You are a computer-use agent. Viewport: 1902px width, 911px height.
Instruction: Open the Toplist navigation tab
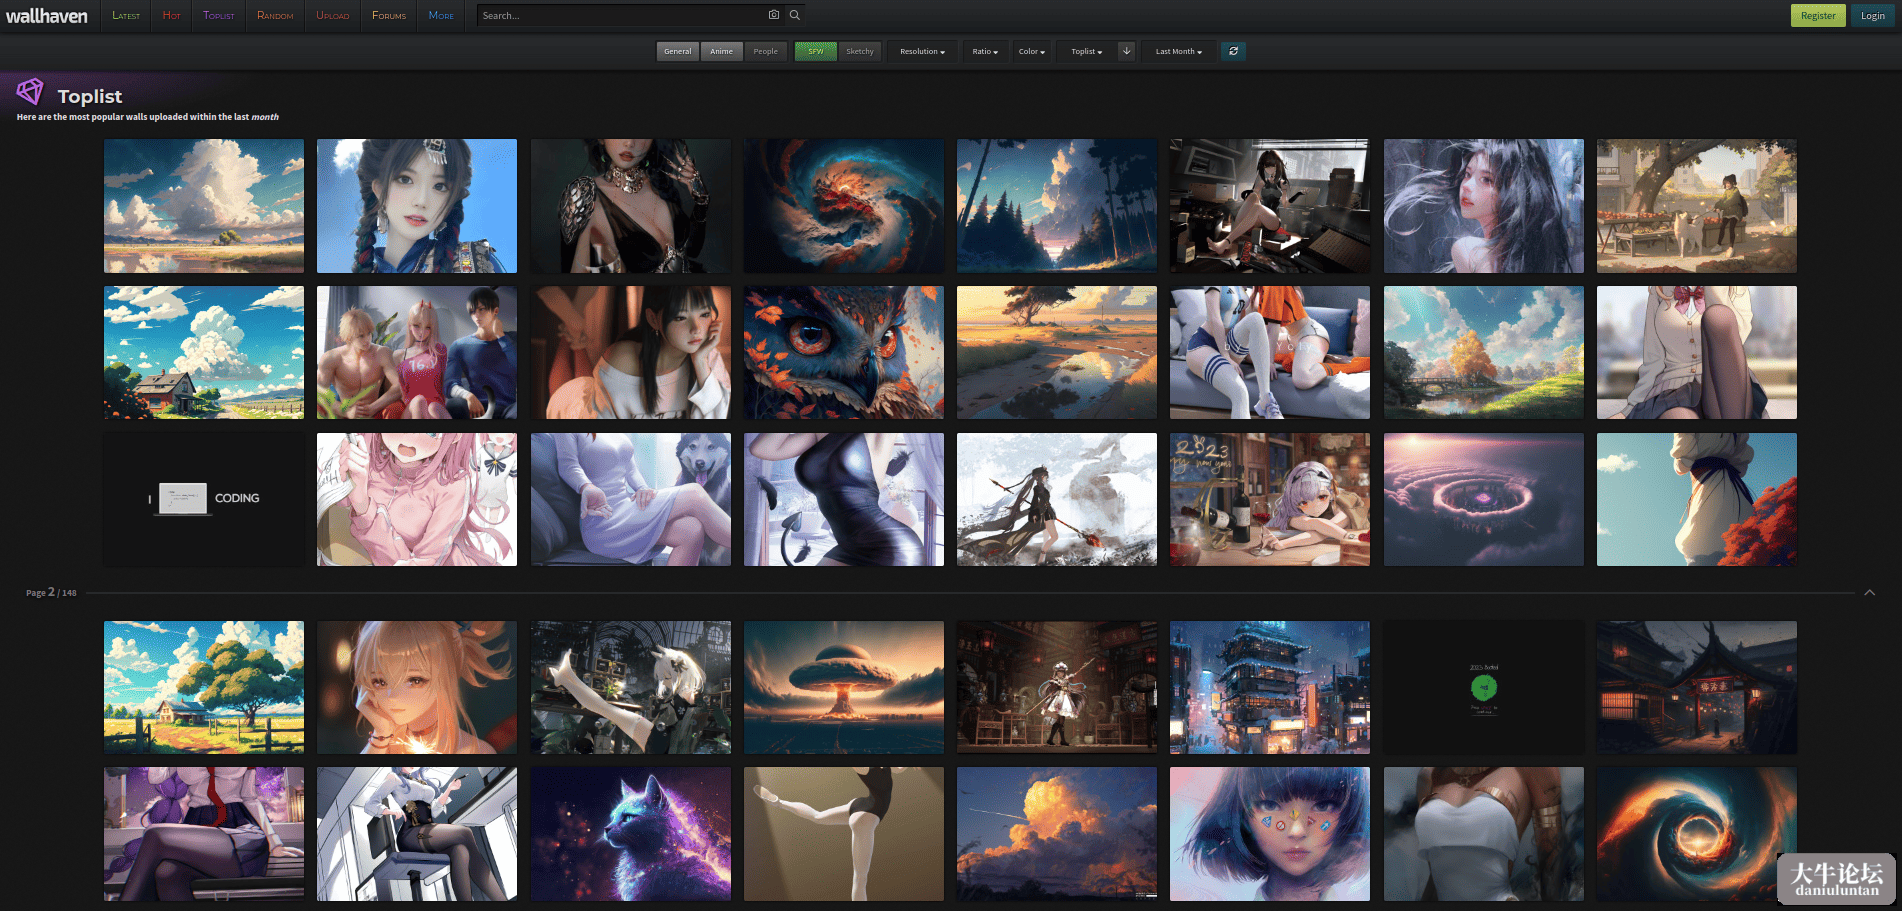[219, 16]
